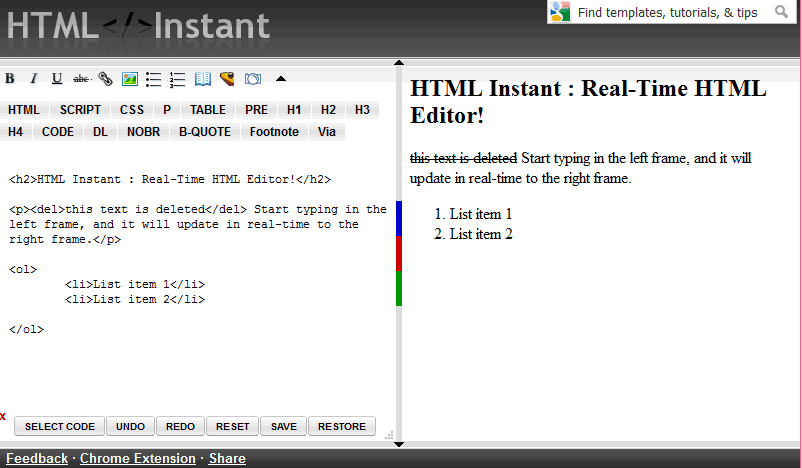Insert Via tag button
802x468 pixels.
(x=327, y=132)
